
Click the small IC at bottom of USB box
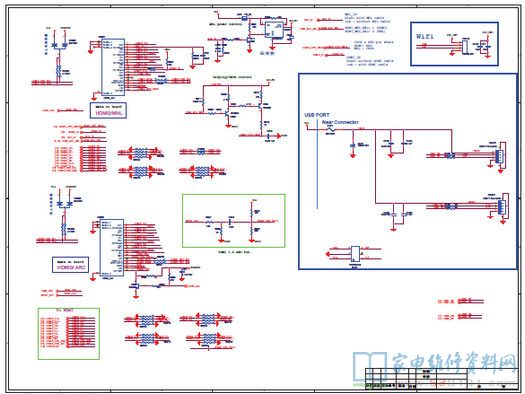[x=355, y=254]
